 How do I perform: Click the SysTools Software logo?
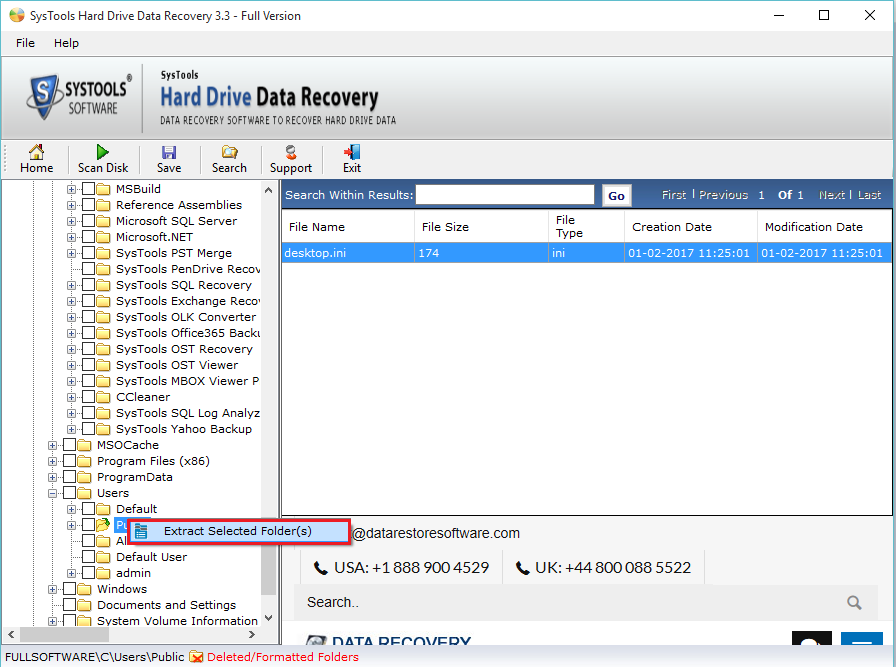(79, 97)
